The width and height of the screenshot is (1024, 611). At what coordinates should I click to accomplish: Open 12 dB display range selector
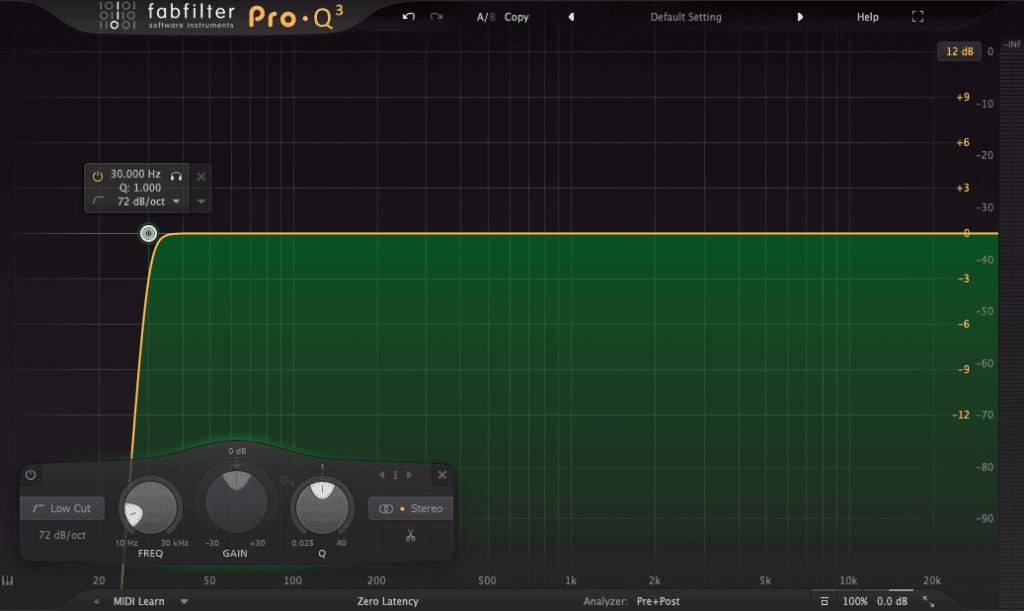(959, 51)
